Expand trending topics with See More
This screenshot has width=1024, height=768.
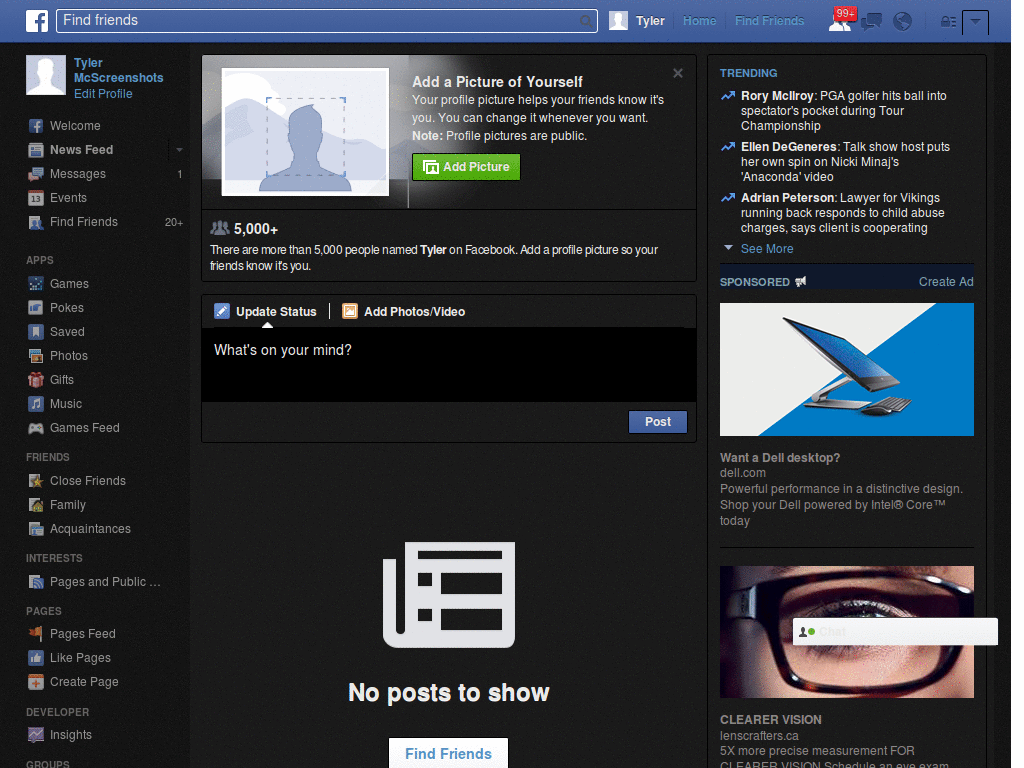767,249
